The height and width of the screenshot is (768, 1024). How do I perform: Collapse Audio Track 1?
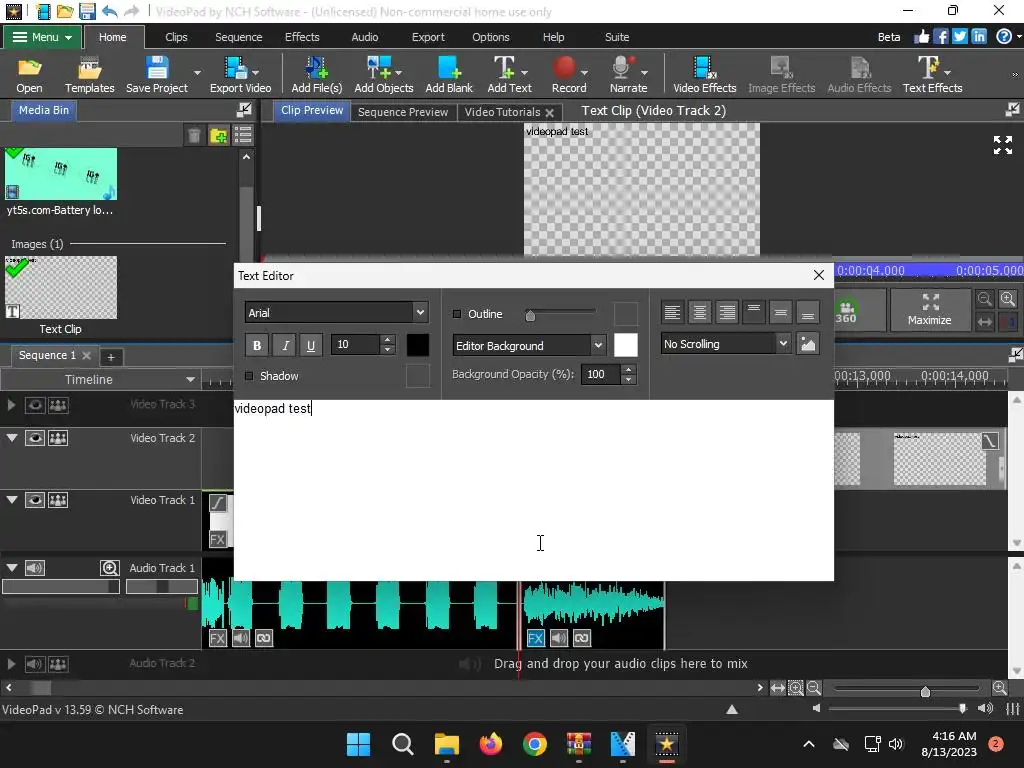click(12, 568)
